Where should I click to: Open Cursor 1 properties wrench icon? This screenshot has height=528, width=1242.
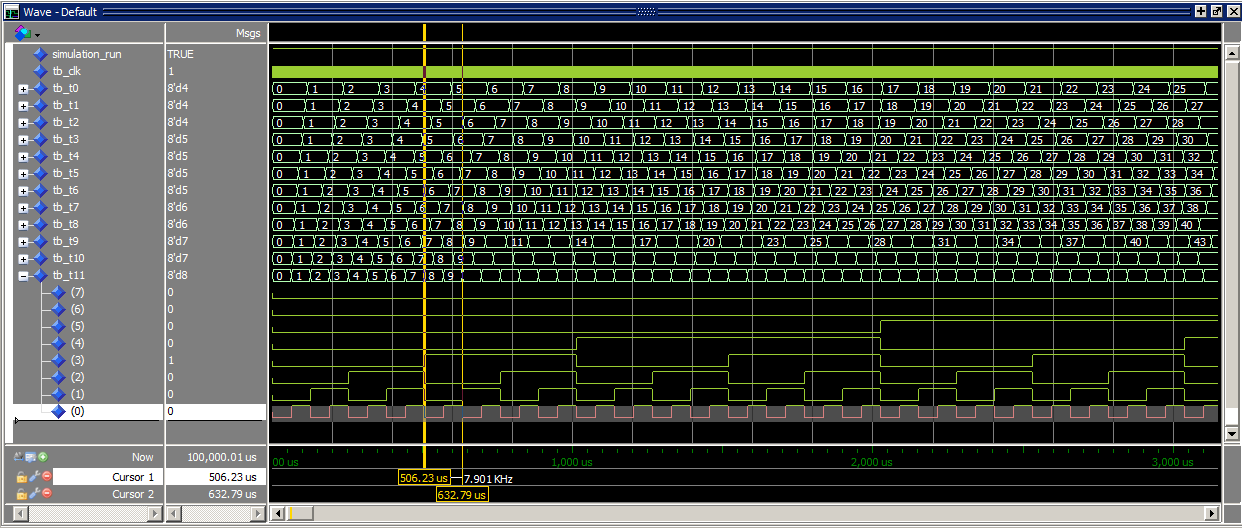tap(34, 477)
